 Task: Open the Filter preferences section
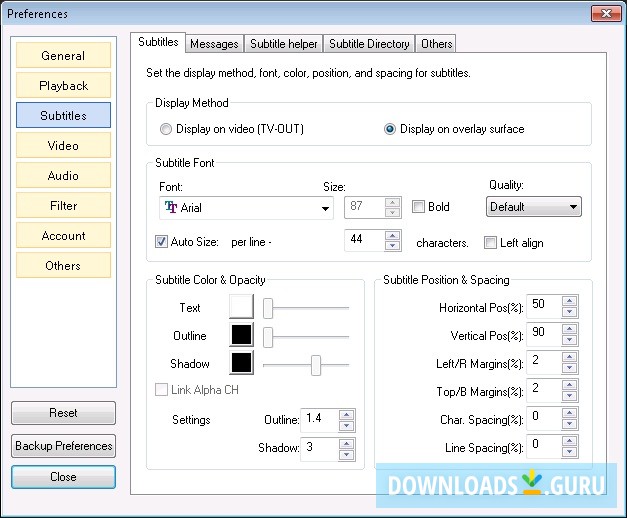coord(63,205)
